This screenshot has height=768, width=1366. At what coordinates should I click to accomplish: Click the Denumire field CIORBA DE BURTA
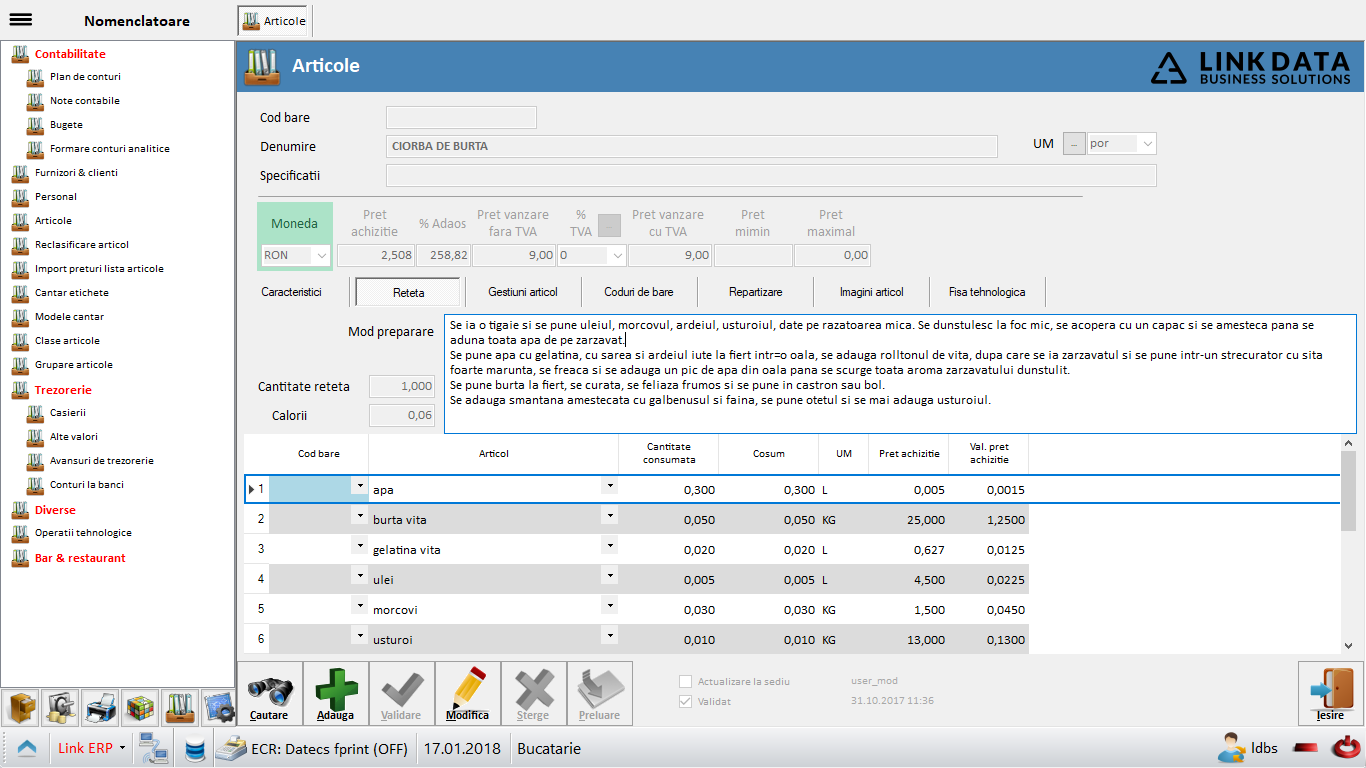pos(692,146)
